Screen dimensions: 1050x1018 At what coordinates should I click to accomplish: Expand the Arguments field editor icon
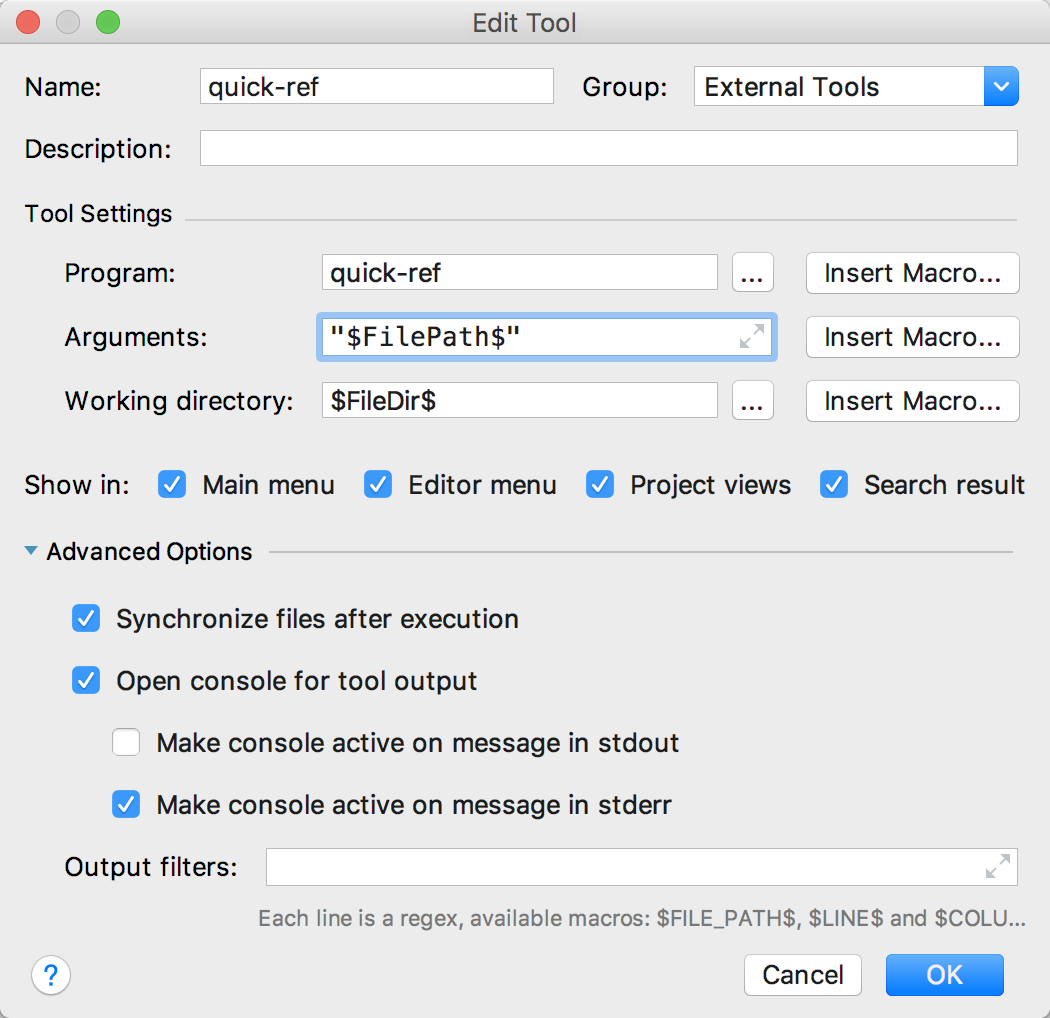pyautogui.click(x=751, y=337)
